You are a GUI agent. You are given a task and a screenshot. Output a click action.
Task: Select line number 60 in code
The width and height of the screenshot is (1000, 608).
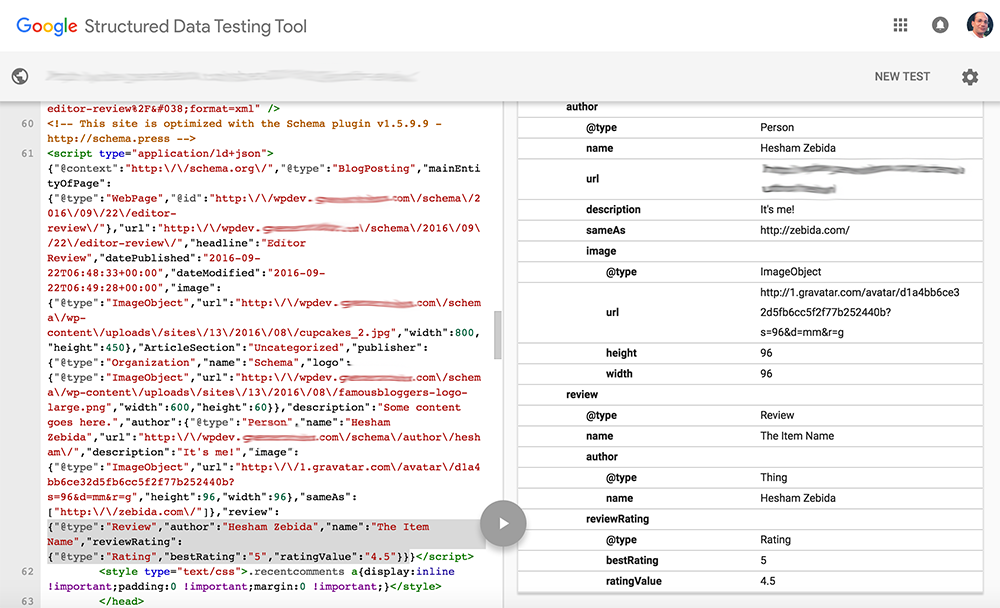tap(27, 124)
